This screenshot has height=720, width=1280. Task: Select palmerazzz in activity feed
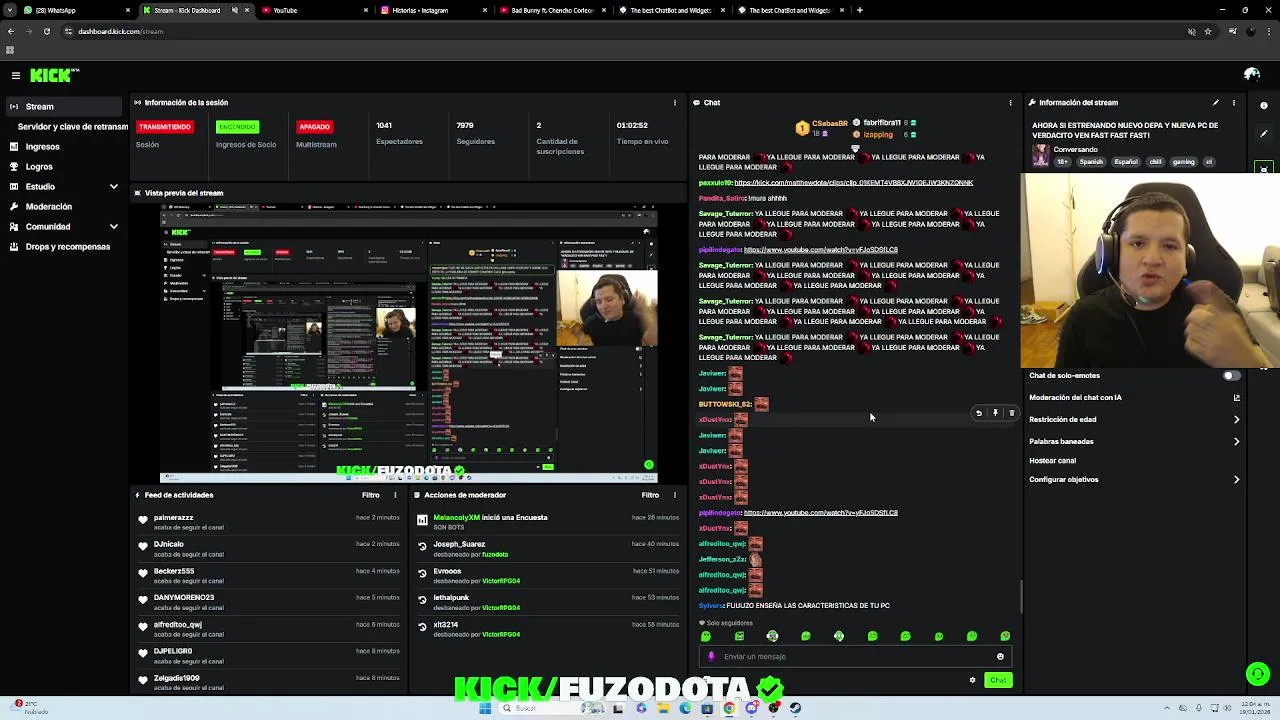tap(174, 518)
